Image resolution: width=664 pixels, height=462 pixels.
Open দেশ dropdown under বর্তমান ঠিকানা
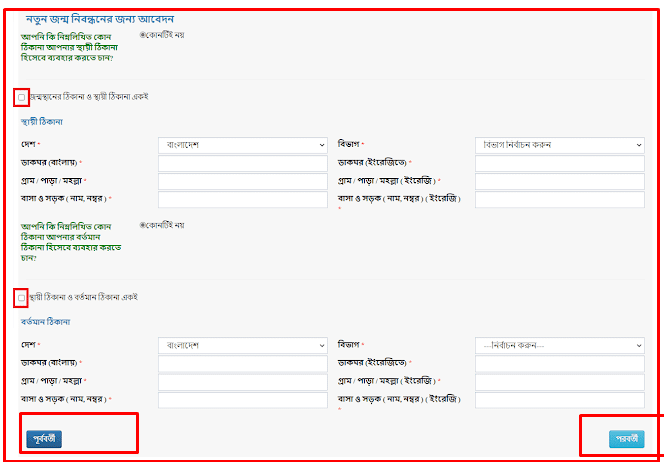point(242,345)
